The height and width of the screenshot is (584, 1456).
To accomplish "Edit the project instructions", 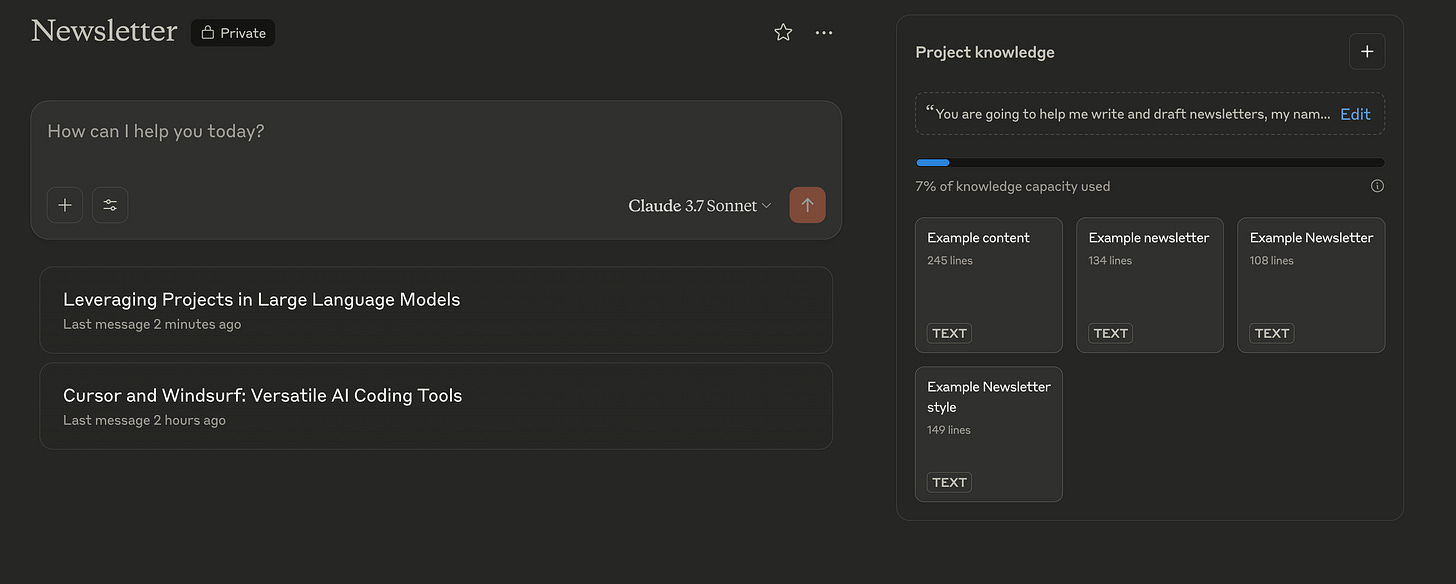I will pos(1355,114).
